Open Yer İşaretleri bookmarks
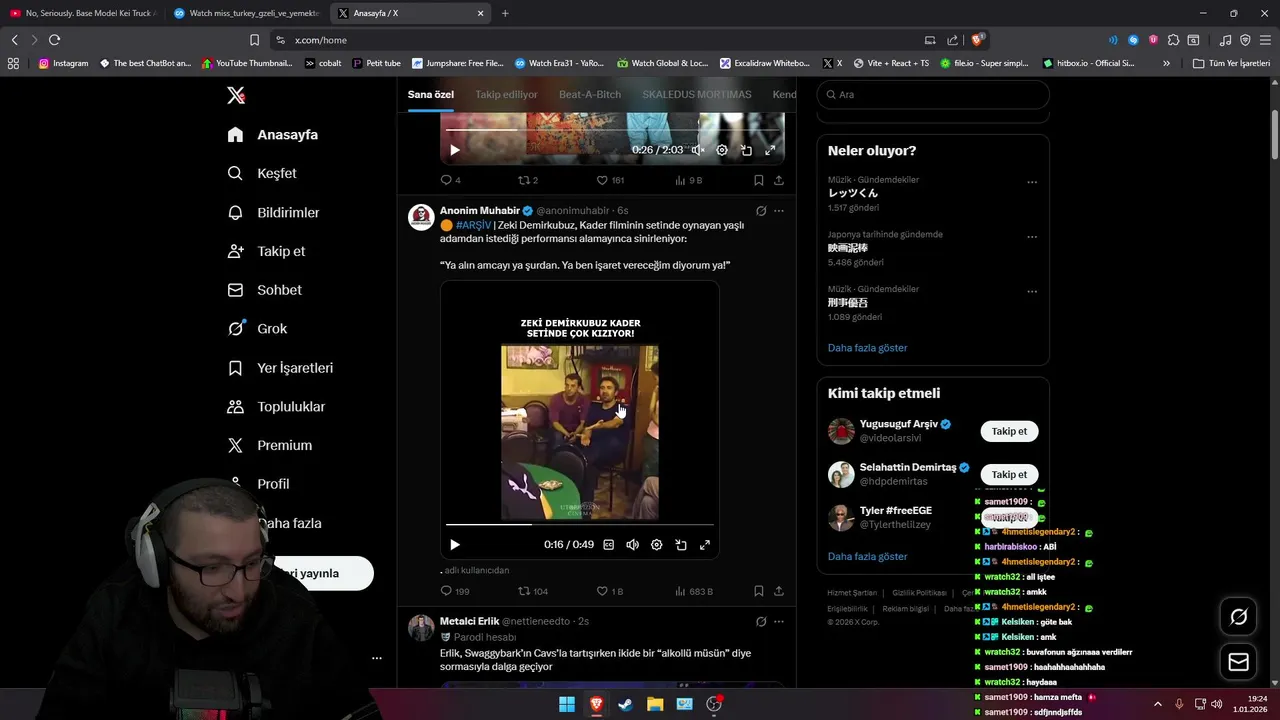 (280, 368)
